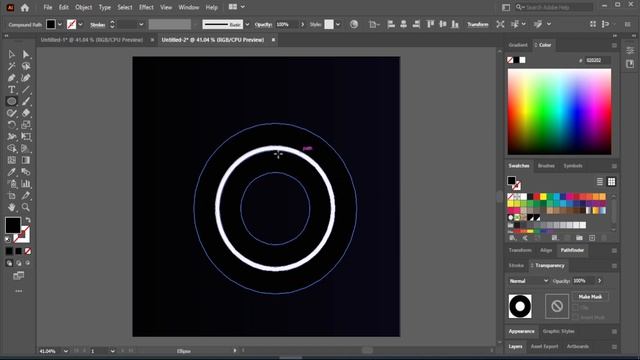Open the Effect menu
Screen dimensions: 640x360
pos(146,7)
